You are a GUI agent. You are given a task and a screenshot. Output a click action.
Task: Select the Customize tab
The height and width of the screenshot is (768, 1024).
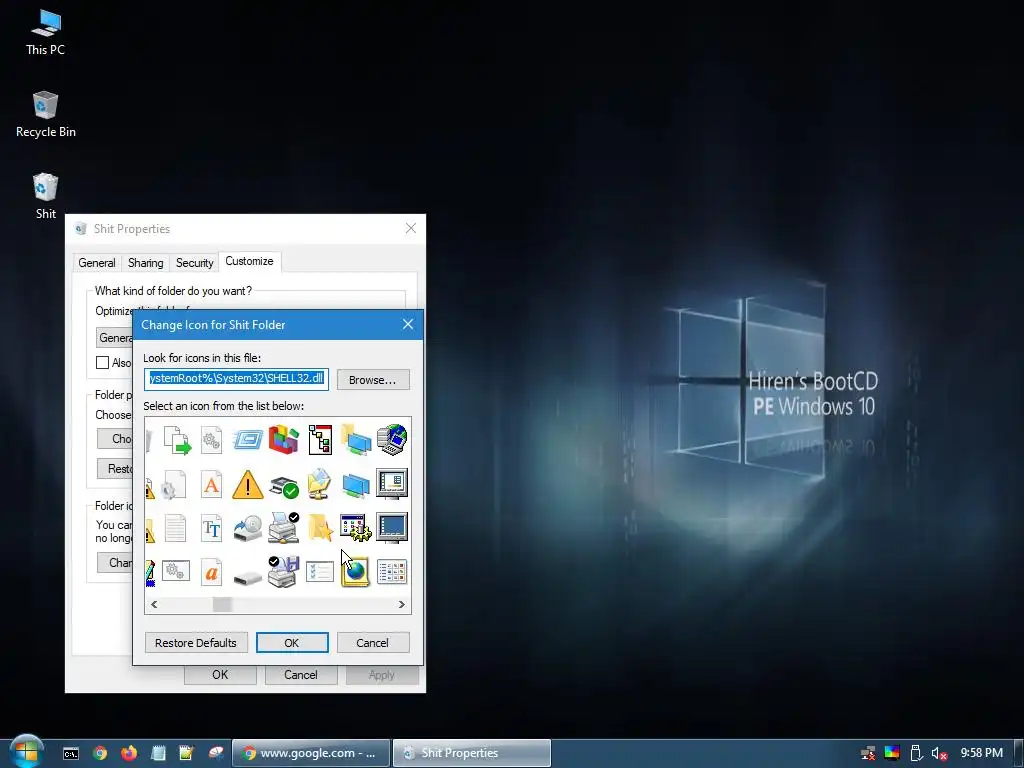[249, 261]
